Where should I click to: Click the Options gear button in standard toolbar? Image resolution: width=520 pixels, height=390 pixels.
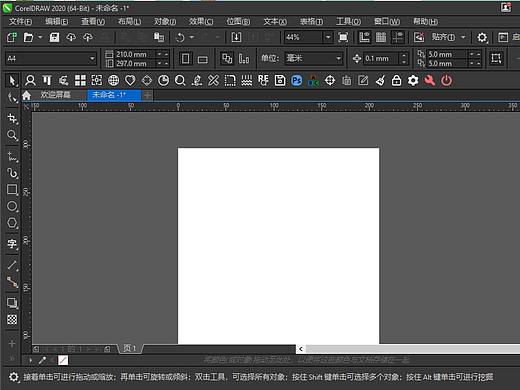(x=482, y=37)
